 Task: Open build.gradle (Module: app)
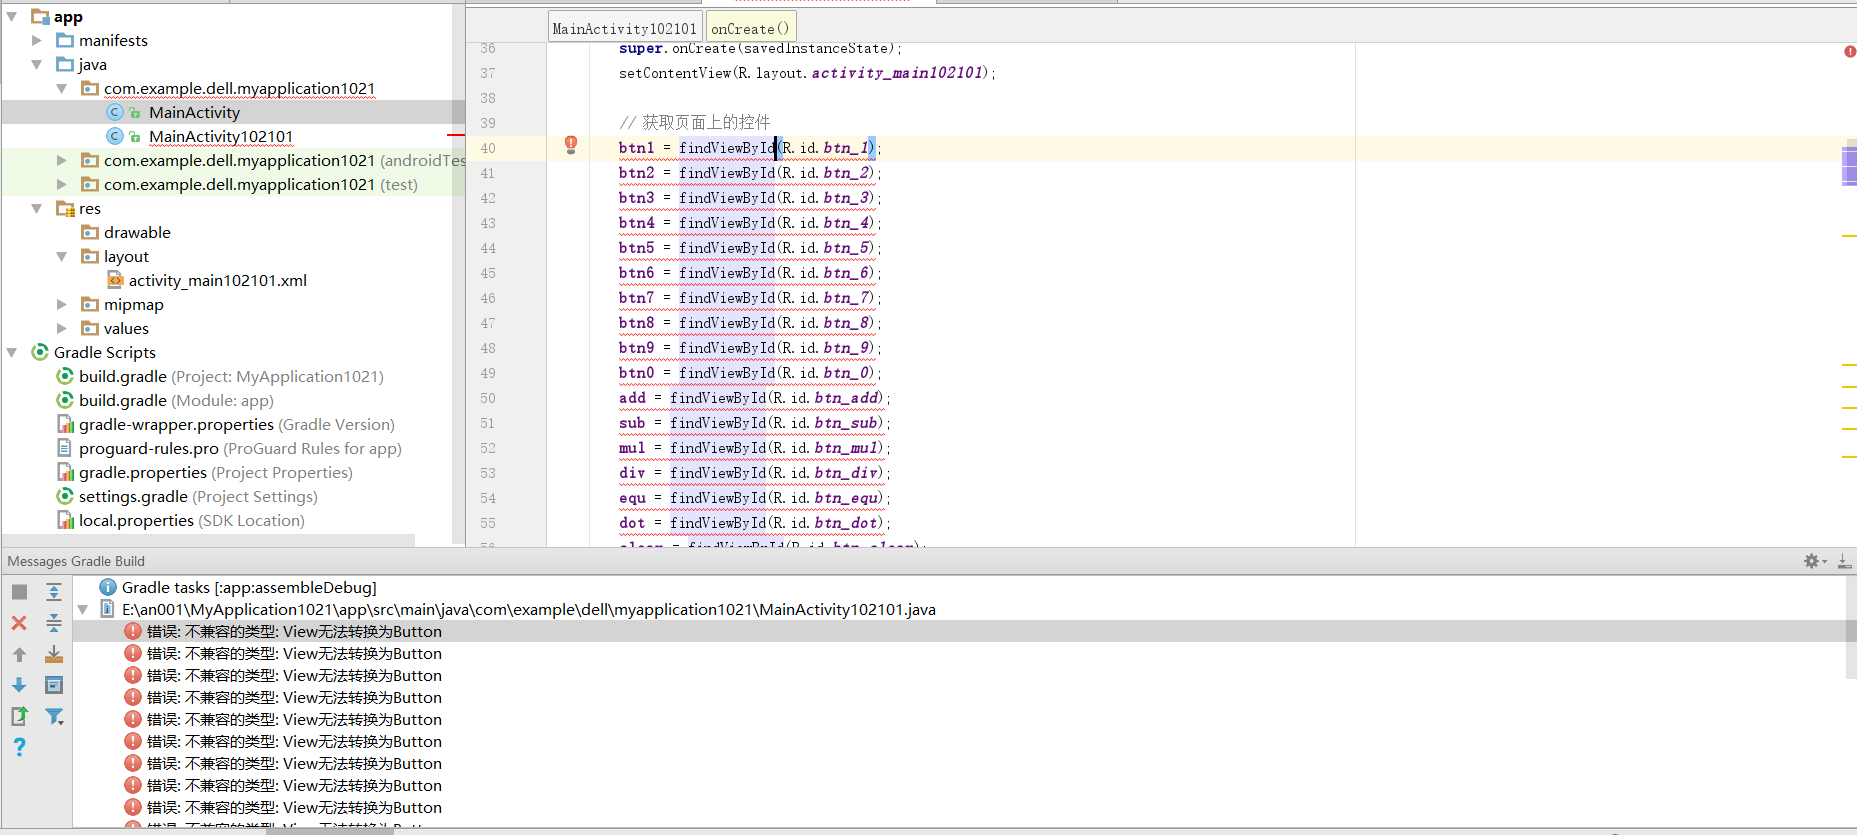coord(176,400)
